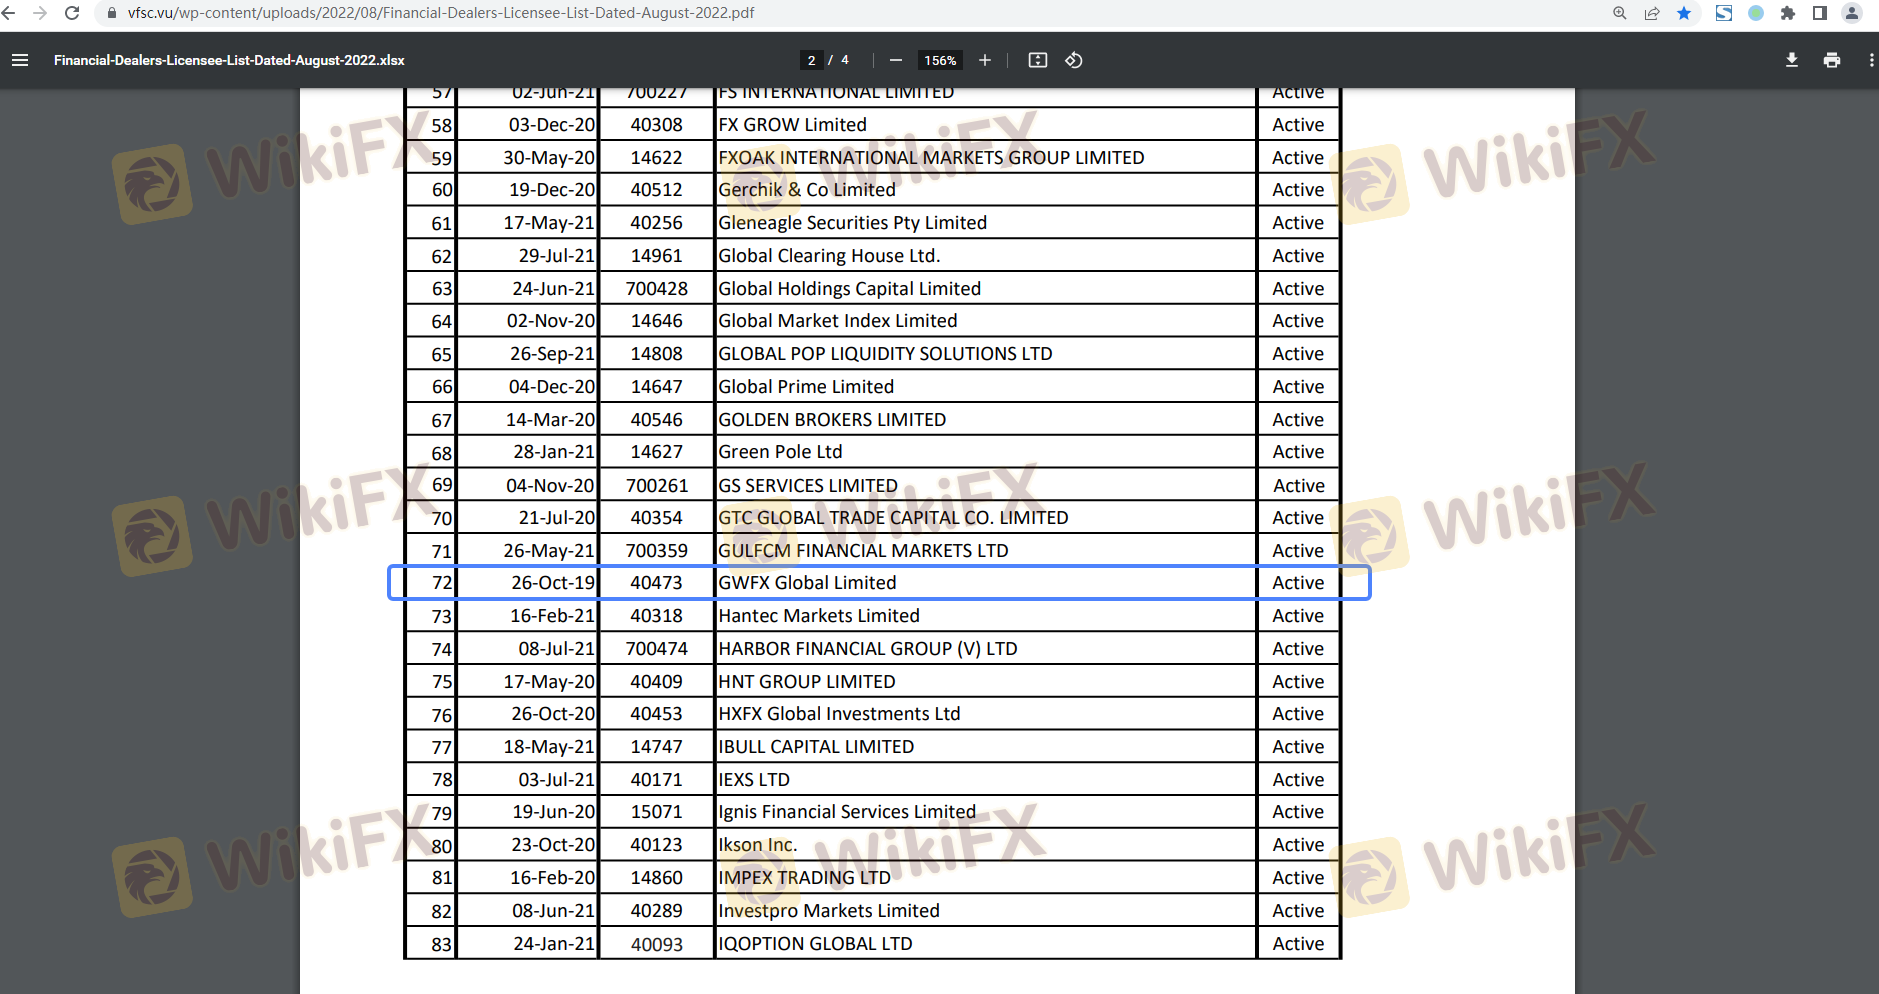Screen dimensions: 1879x994
Task: Click IQOPTION GLOBAL LTD entry
Action: (815, 944)
